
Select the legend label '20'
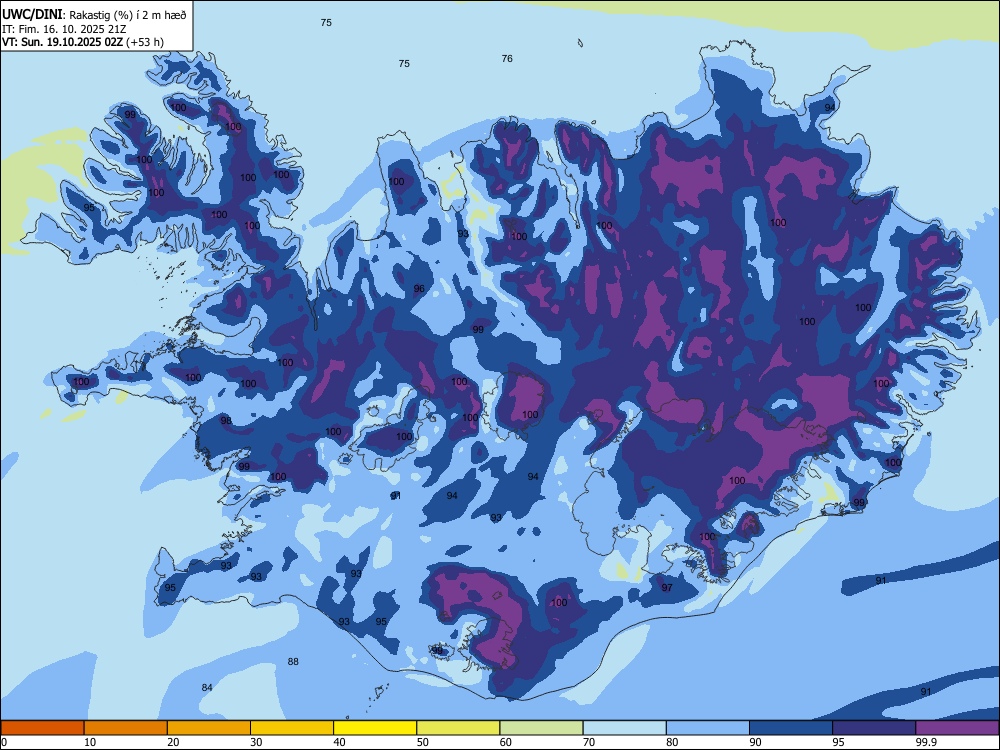[x=173, y=742]
